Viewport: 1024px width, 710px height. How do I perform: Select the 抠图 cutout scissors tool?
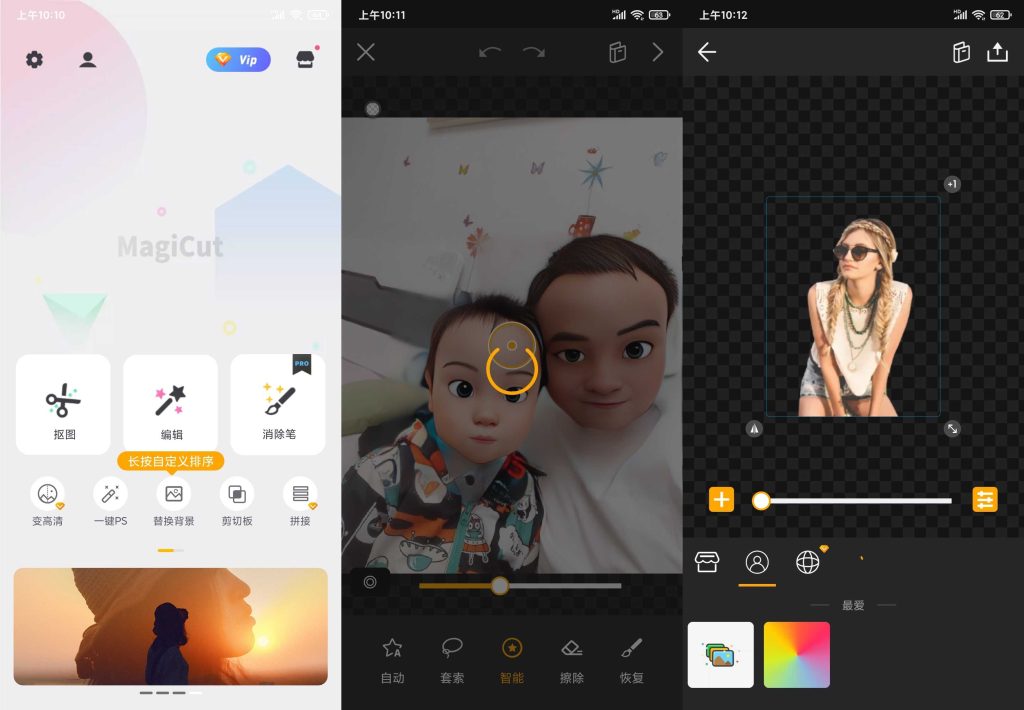[62, 404]
